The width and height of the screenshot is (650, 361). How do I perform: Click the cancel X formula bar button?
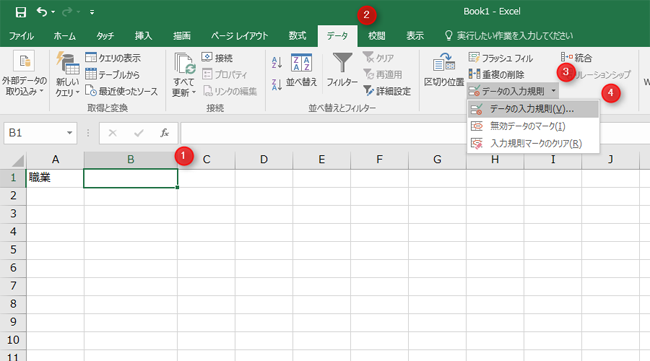coord(112,133)
